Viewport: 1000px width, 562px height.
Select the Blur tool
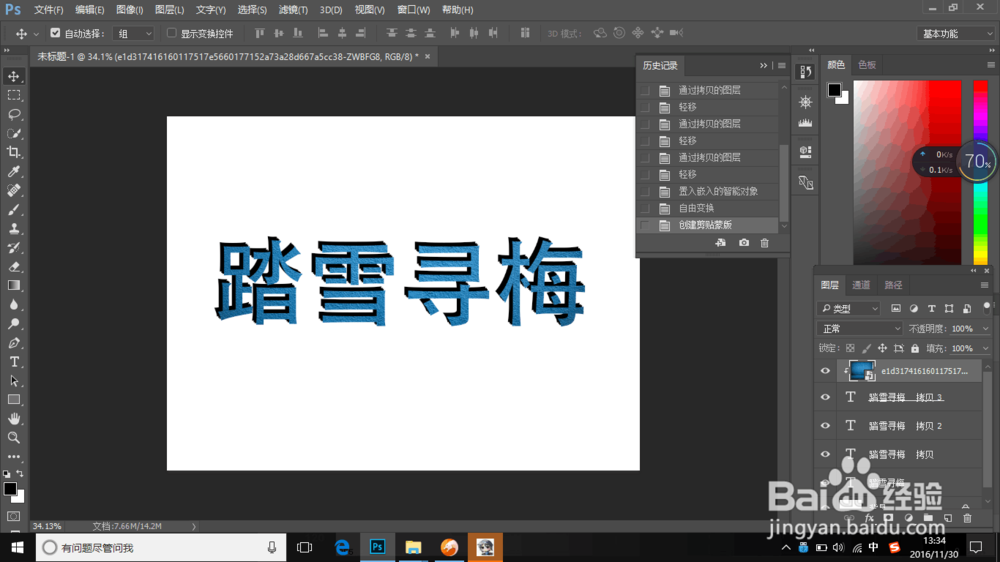coord(13,304)
